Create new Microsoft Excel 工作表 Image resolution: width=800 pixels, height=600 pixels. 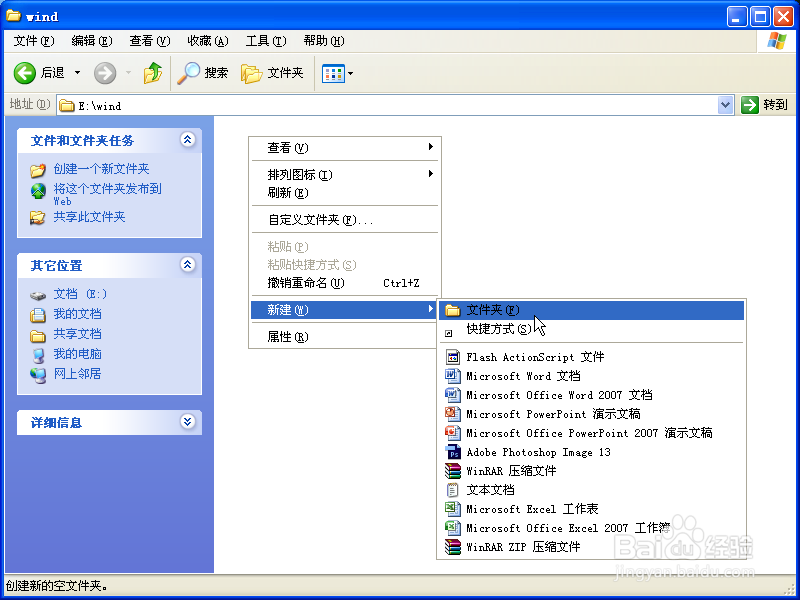click(591, 509)
